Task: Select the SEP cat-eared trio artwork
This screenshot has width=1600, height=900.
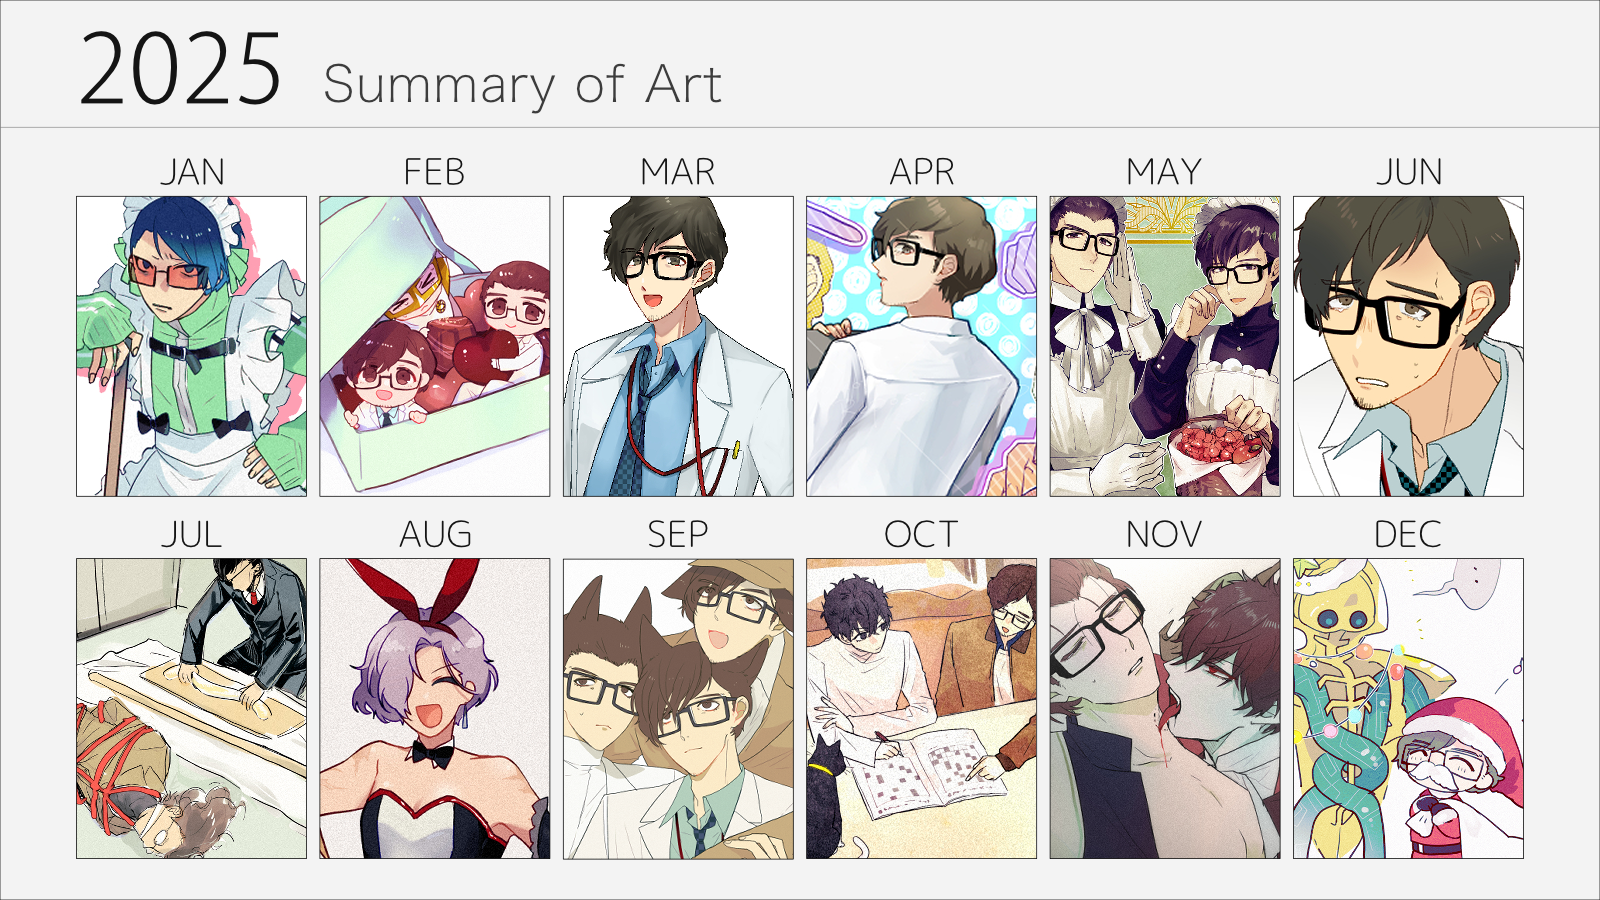Action: pos(678,708)
